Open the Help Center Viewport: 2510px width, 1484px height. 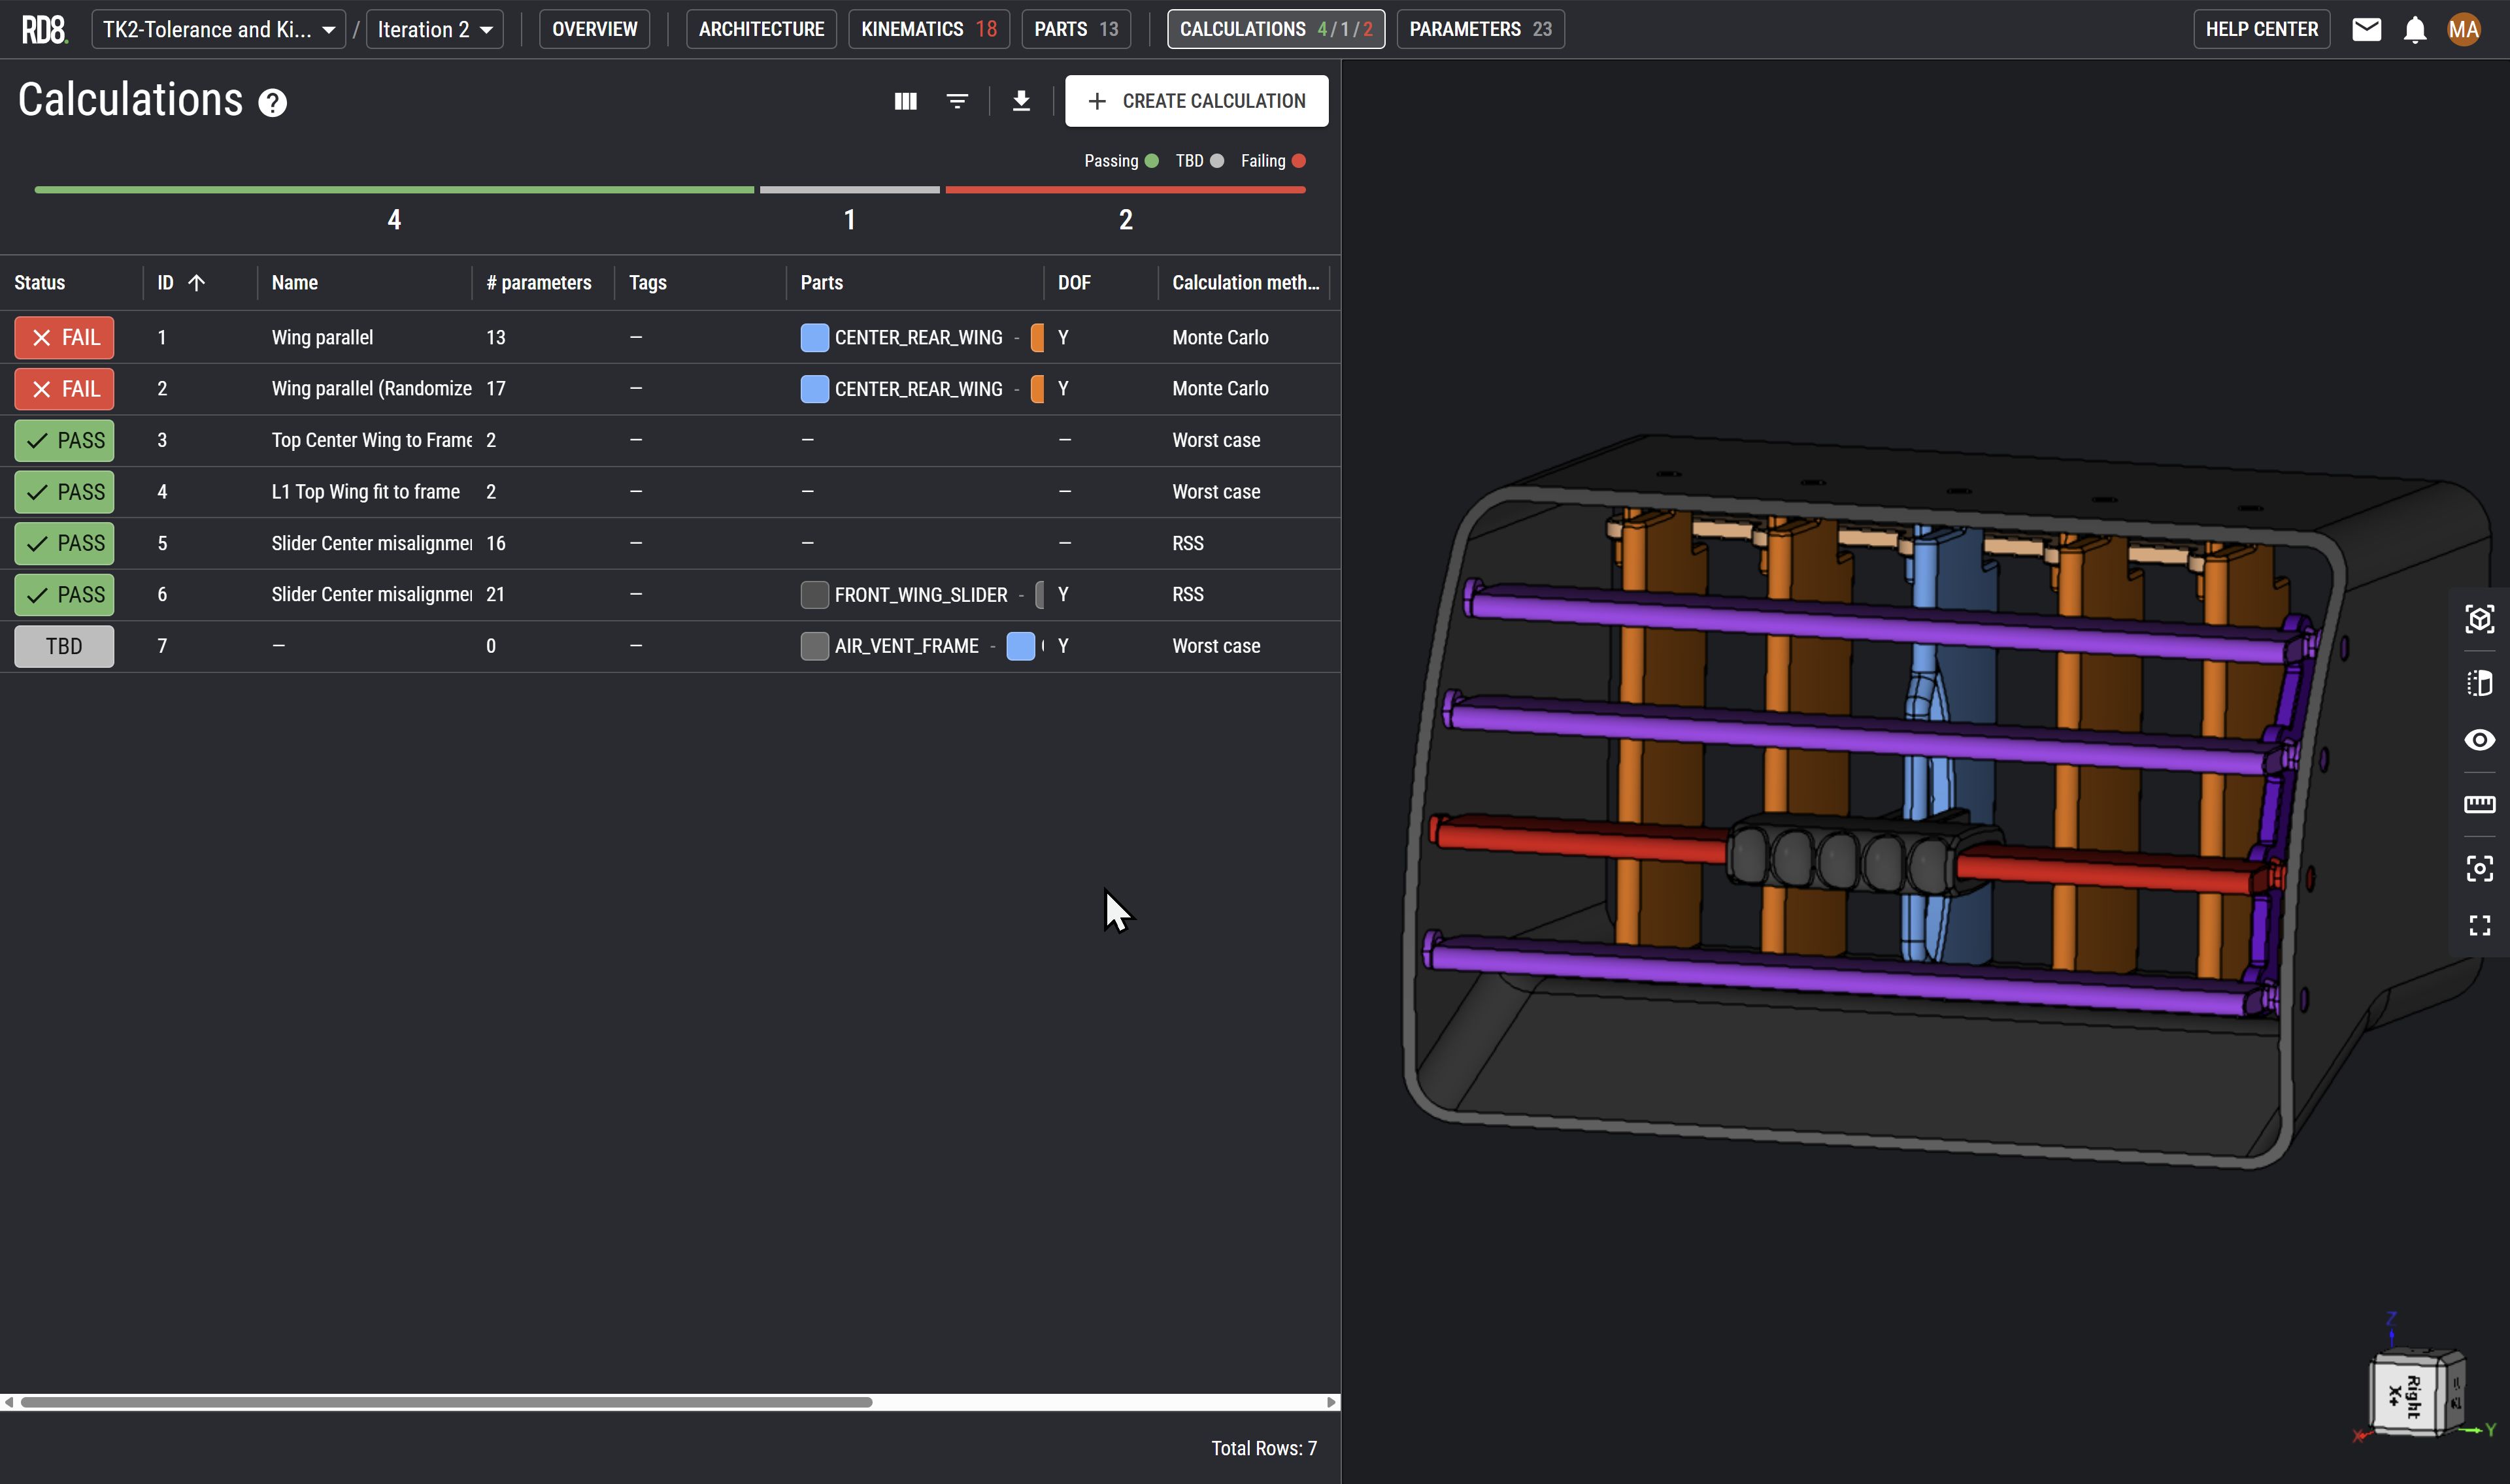(2261, 29)
